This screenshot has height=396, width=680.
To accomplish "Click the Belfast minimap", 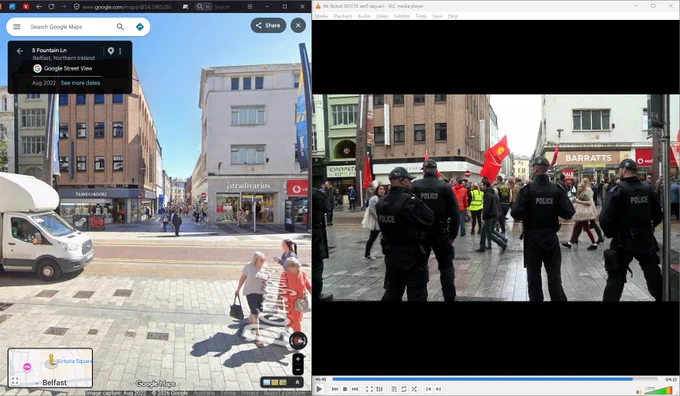I will [x=50, y=368].
